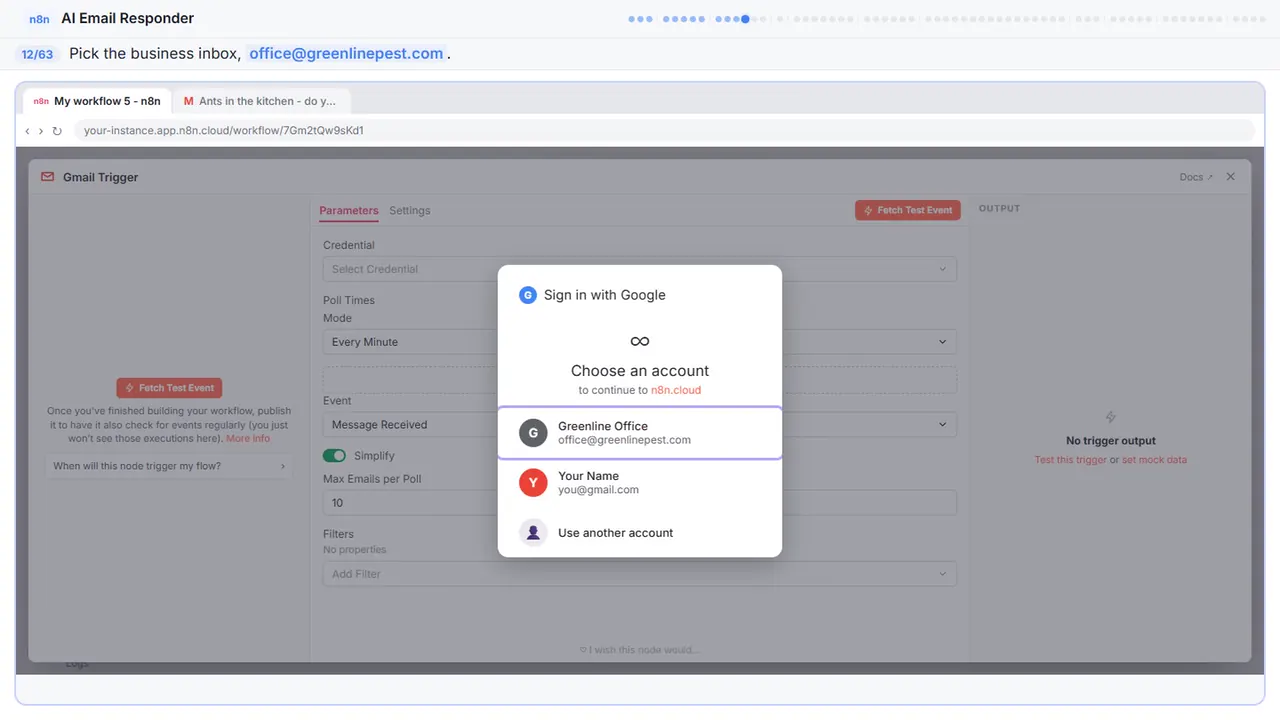Image resolution: width=1280 pixels, height=720 pixels.
Task: Switch to the Settings tab
Action: click(x=410, y=211)
